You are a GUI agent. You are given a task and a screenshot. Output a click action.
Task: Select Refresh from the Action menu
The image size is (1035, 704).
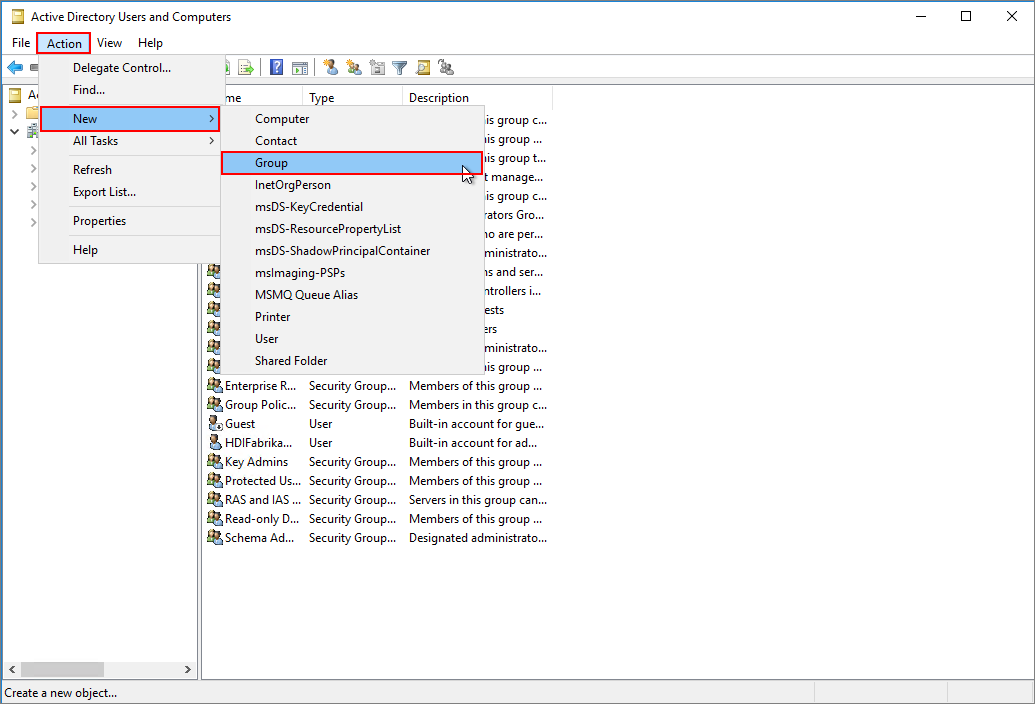coord(92,169)
